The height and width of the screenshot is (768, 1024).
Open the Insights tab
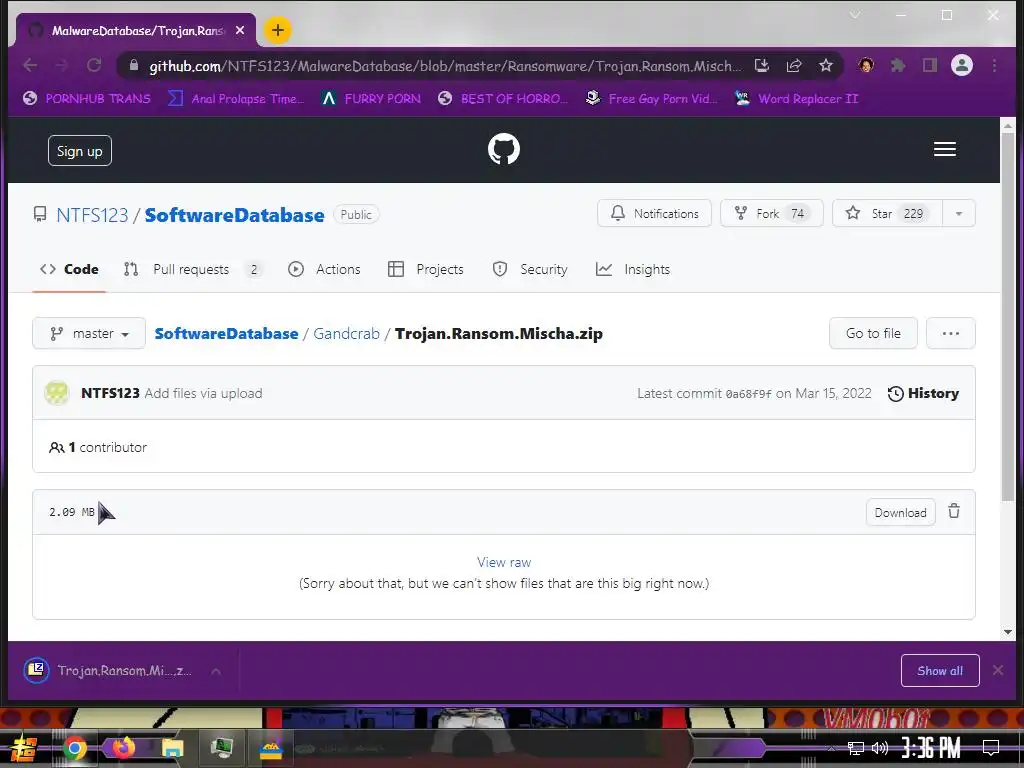(633, 269)
